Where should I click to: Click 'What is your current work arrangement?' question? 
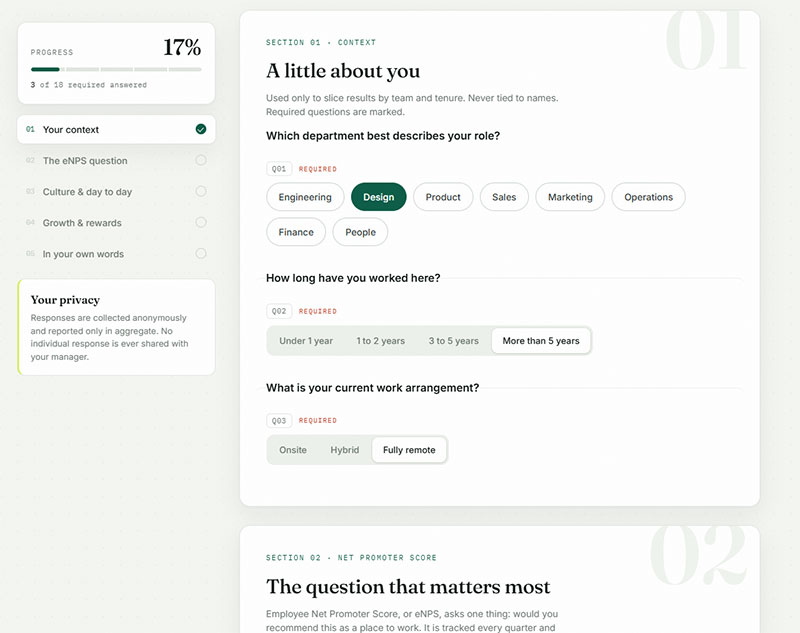click(x=372, y=388)
